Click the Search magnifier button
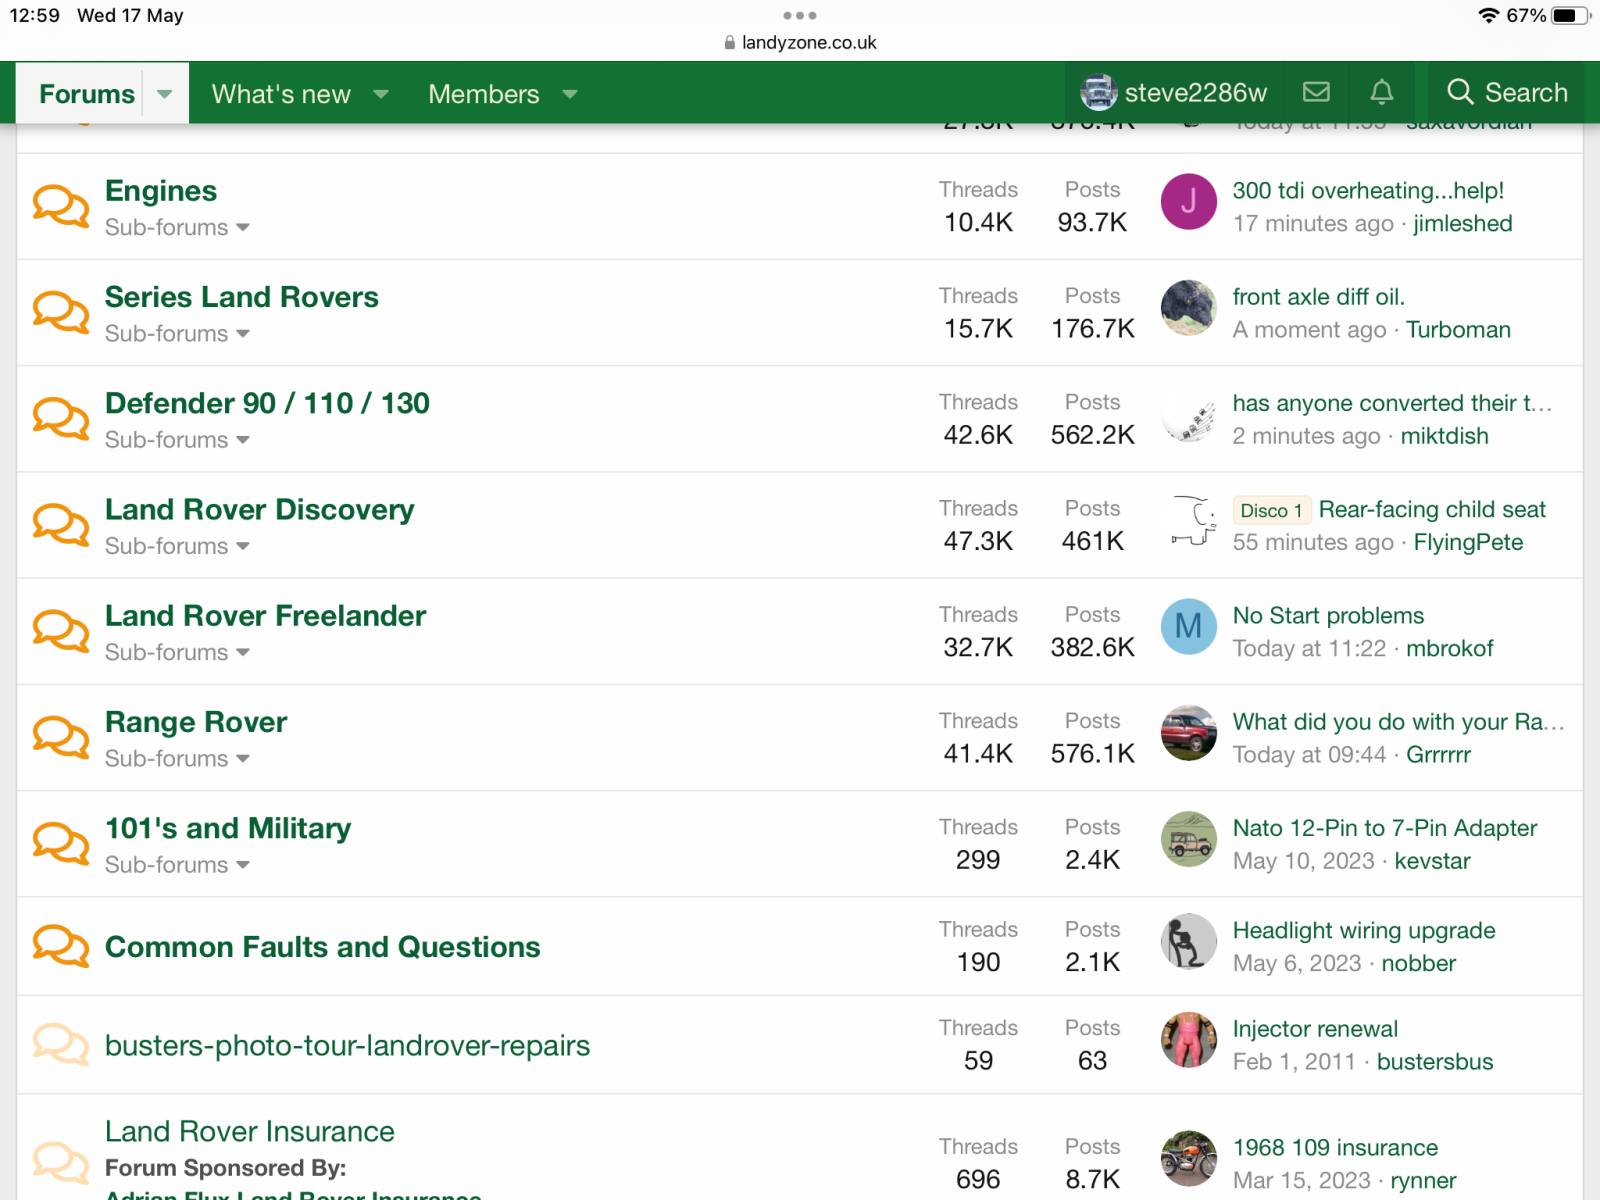 click(1506, 92)
